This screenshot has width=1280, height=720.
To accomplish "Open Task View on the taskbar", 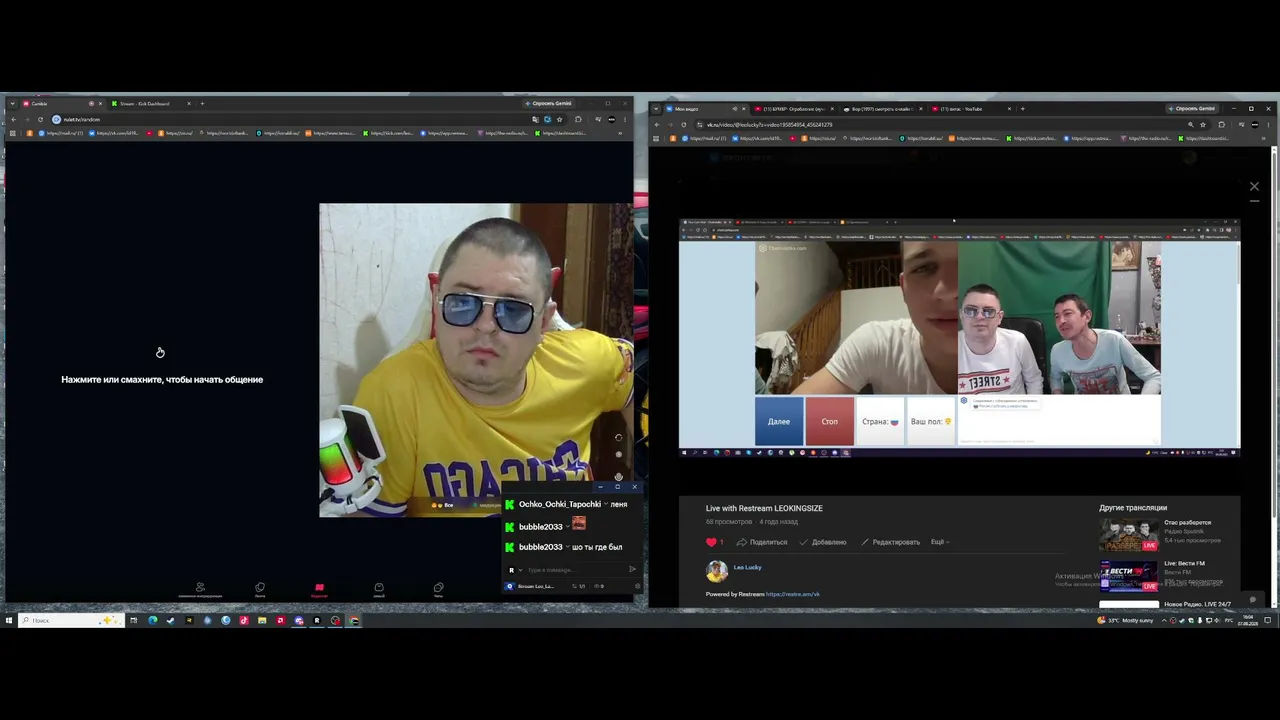I will click(133, 621).
